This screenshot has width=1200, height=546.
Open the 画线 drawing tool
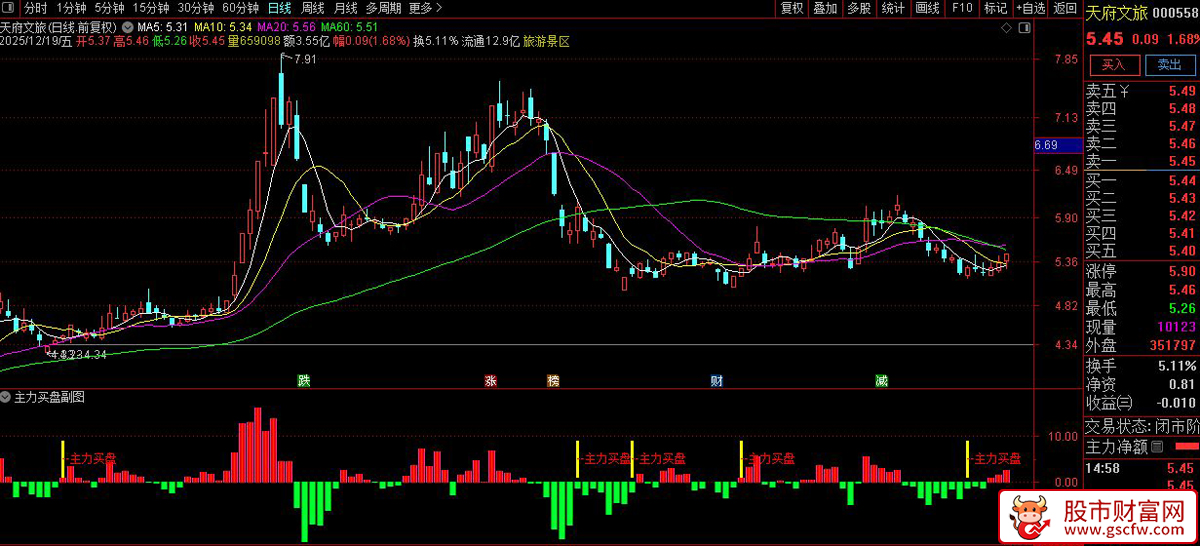(927, 8)
